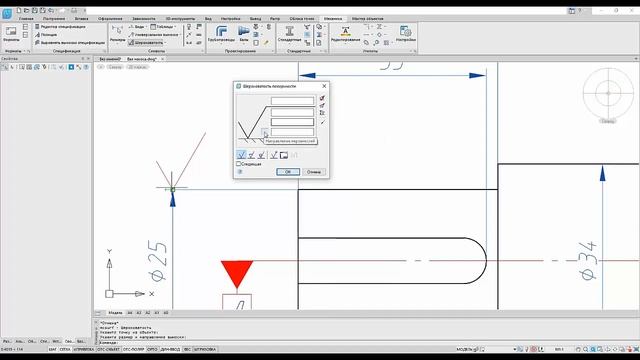Click the third highlighted input field
Viewport: 640px width, 360px height.
292,122
